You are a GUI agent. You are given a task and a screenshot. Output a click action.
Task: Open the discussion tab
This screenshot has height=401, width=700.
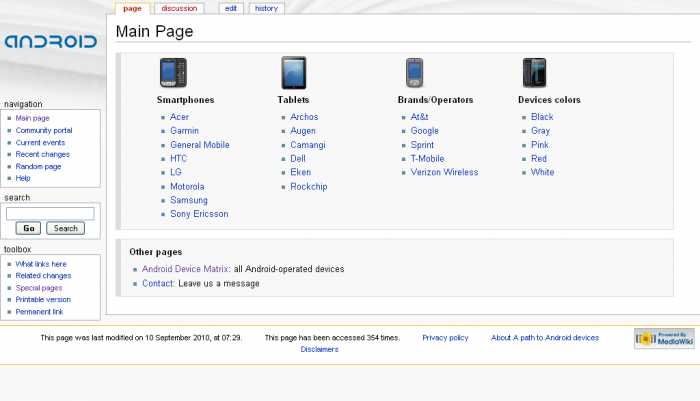click(x=179, y=8)
